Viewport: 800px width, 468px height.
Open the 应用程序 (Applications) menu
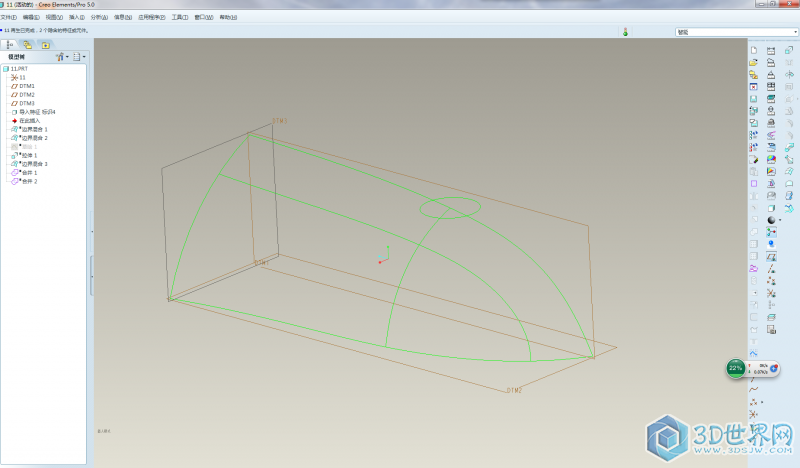(152, 17)
